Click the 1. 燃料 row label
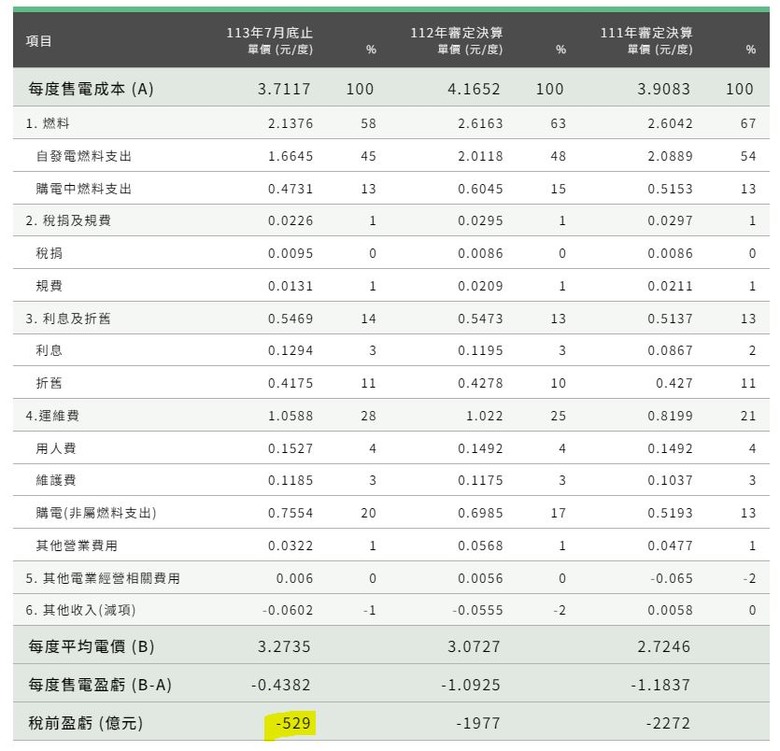This screenshot has height=751, width=780. [48, 123]
